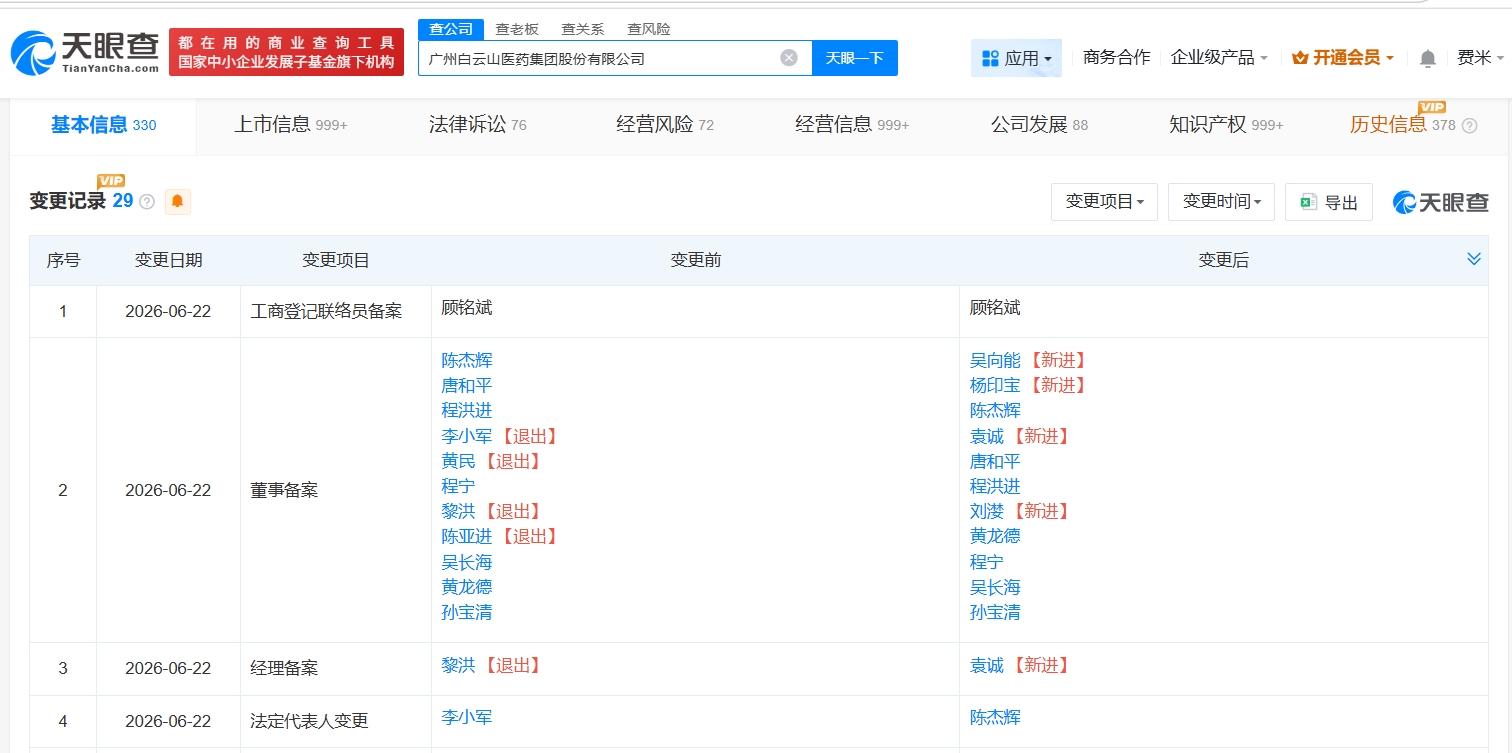Open the 黄民 person link

click(x=458, y=461)
